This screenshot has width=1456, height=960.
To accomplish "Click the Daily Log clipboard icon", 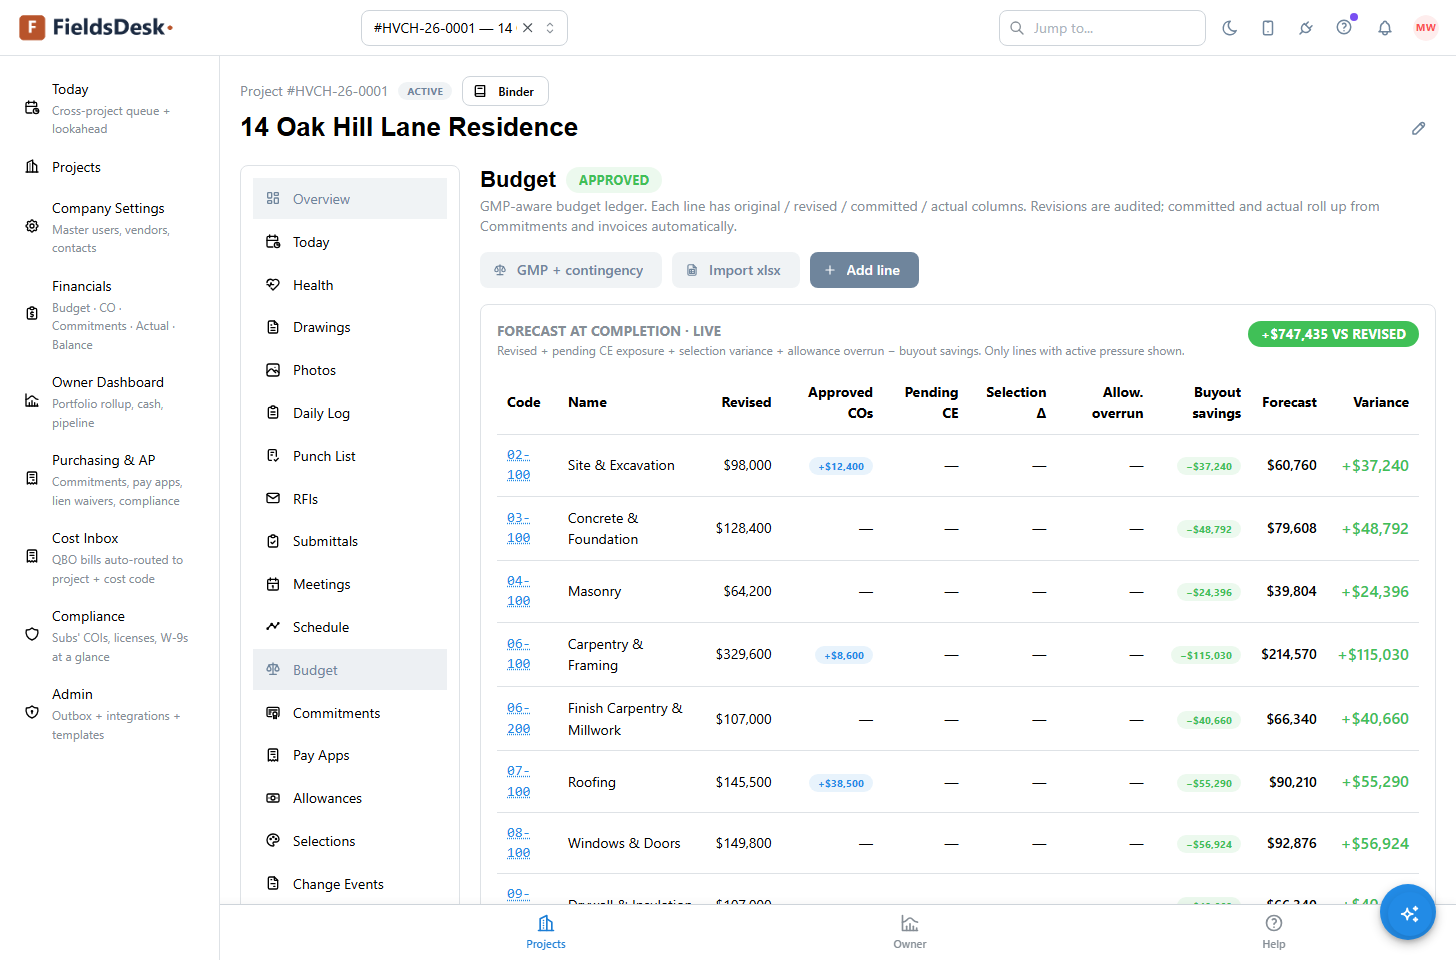I will coord(273,413).
